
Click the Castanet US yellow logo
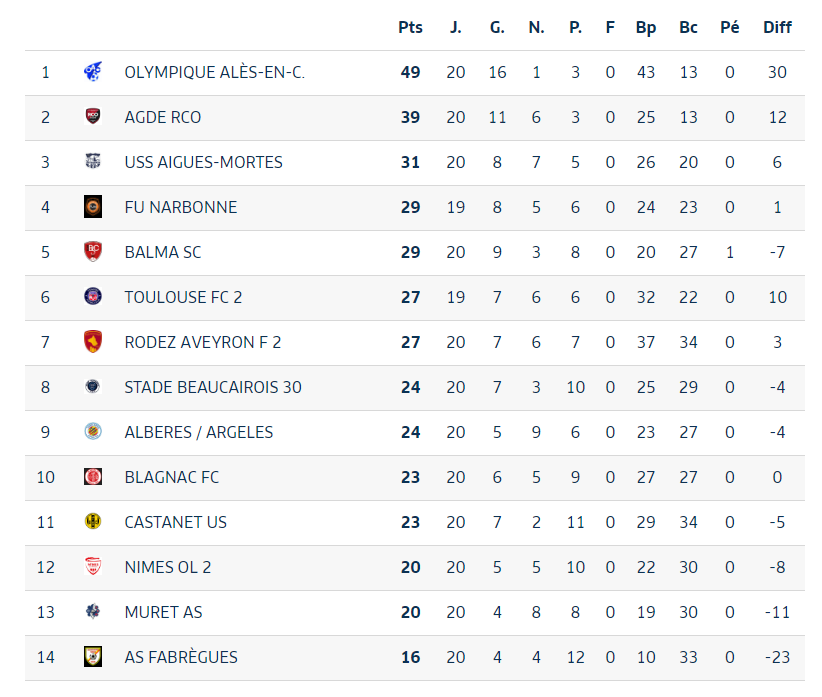(x=93, y=521)
